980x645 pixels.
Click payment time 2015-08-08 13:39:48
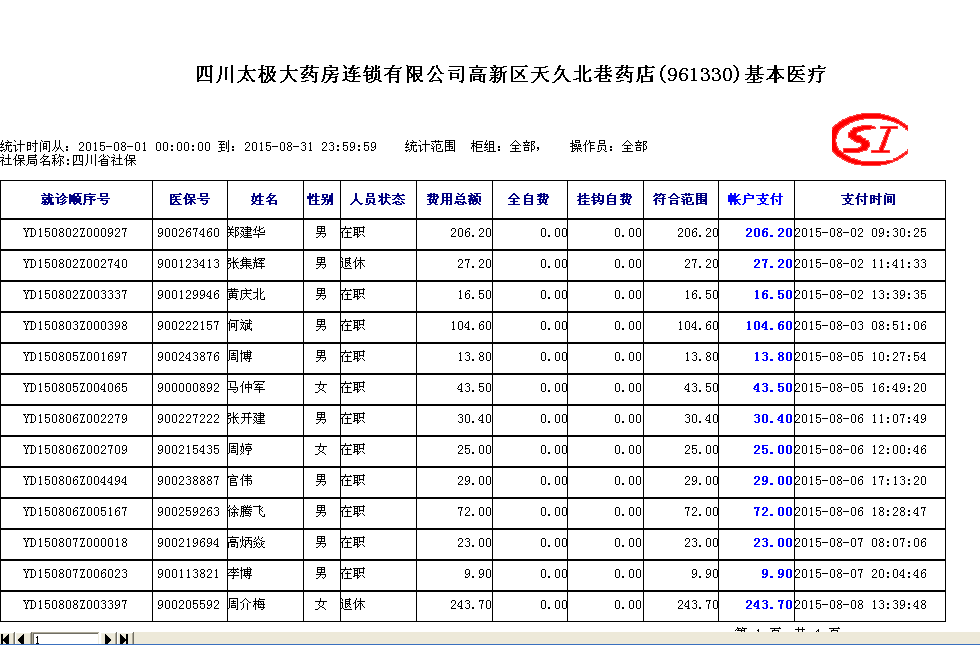tap(861, 605)
